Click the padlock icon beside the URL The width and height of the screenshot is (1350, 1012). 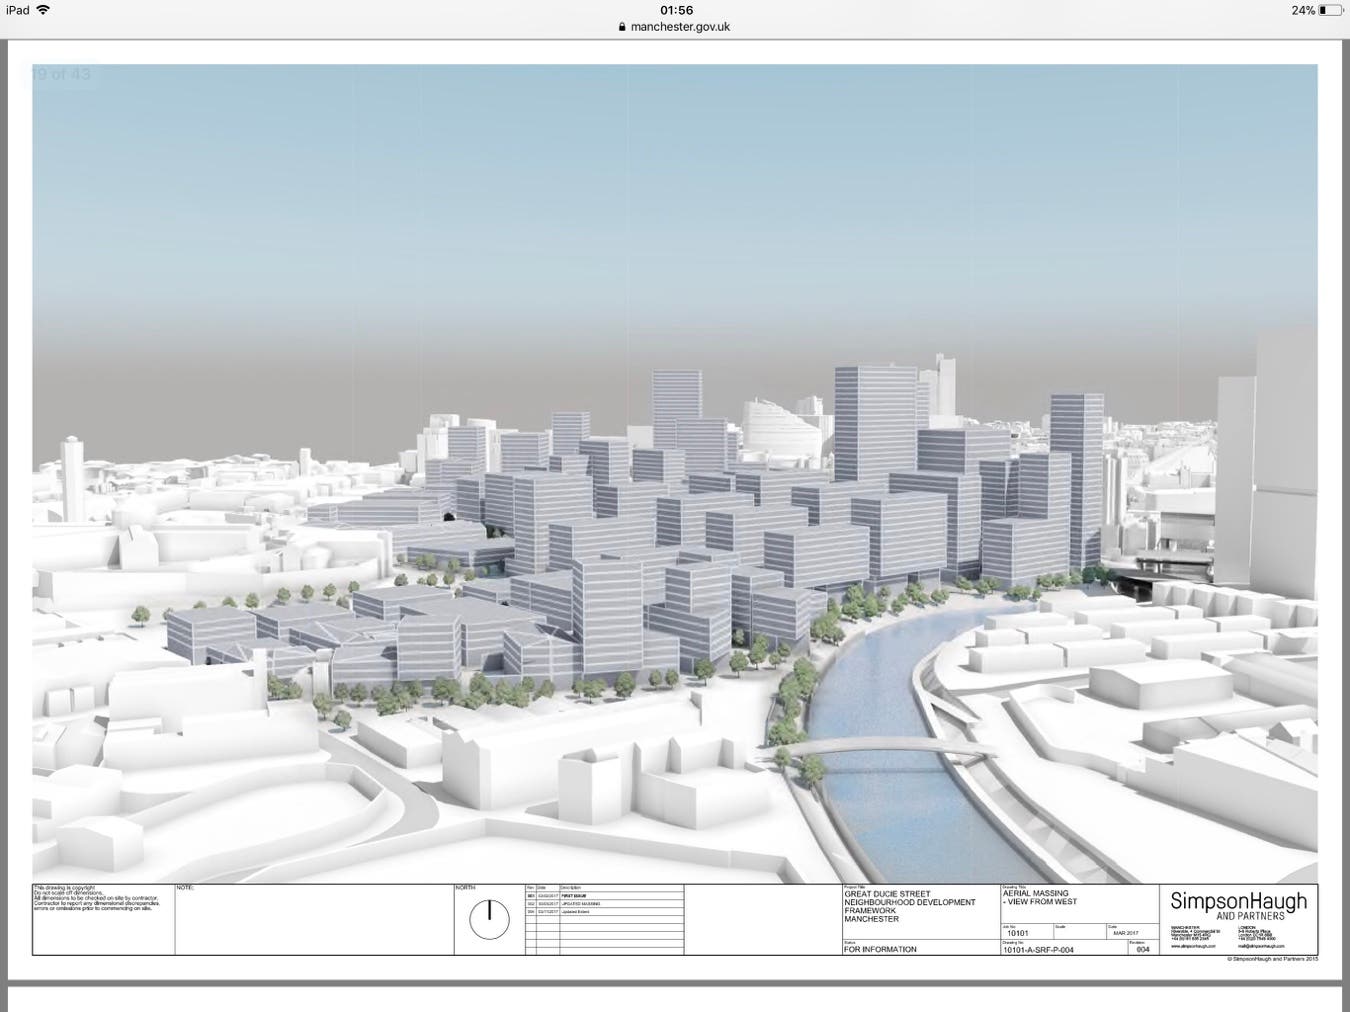pyautogui.click(x=622, y=27)
